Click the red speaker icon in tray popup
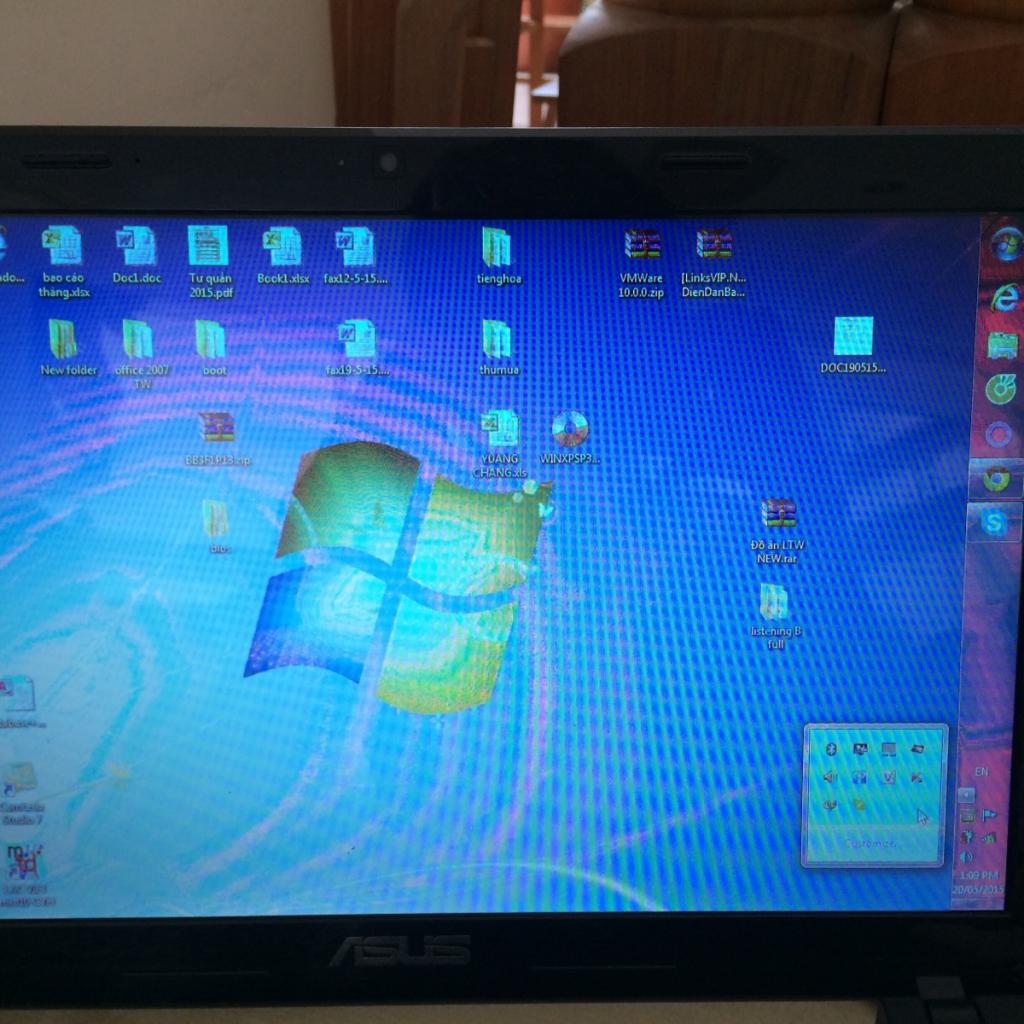1024x1024 pixels. (830, 777)
